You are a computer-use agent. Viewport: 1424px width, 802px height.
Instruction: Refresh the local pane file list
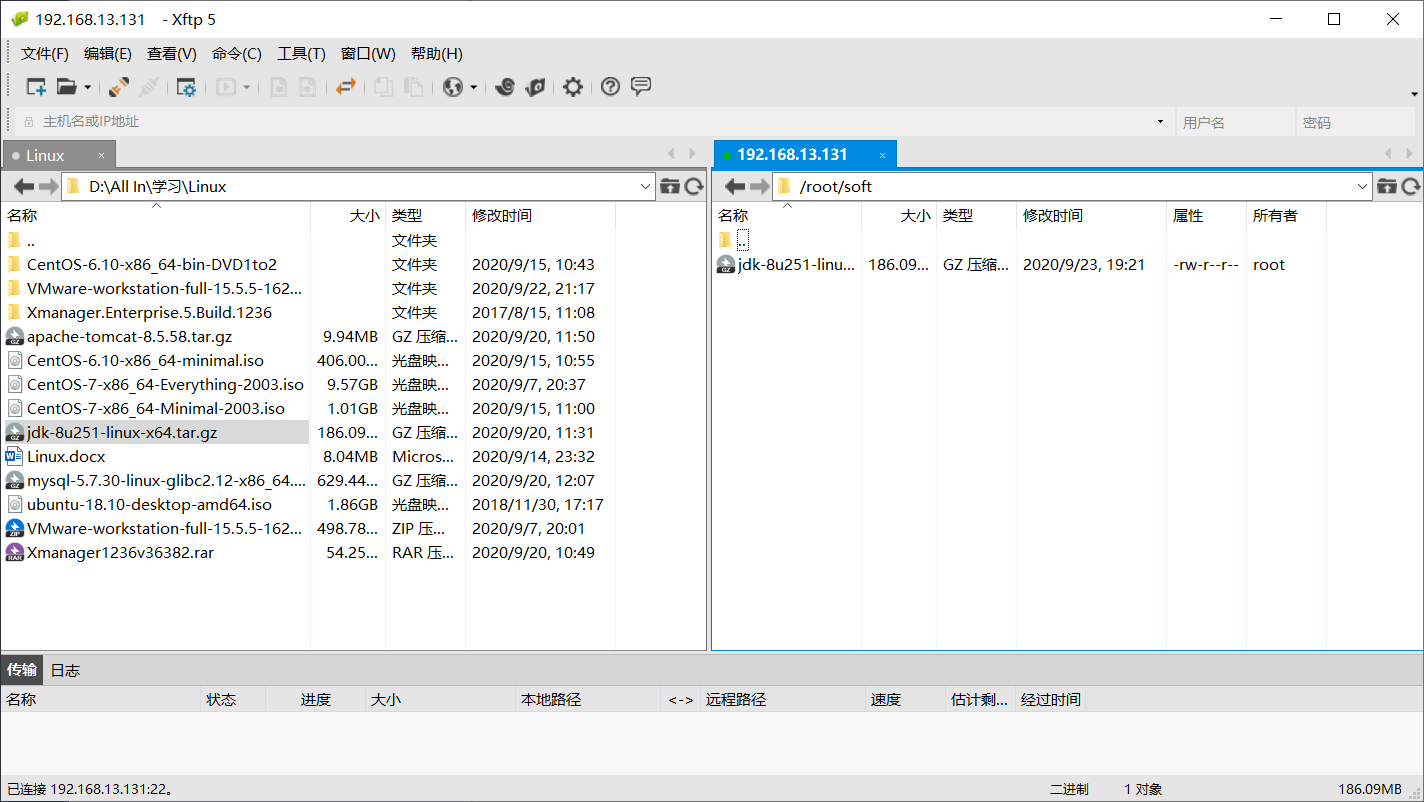tap(694, 186)
